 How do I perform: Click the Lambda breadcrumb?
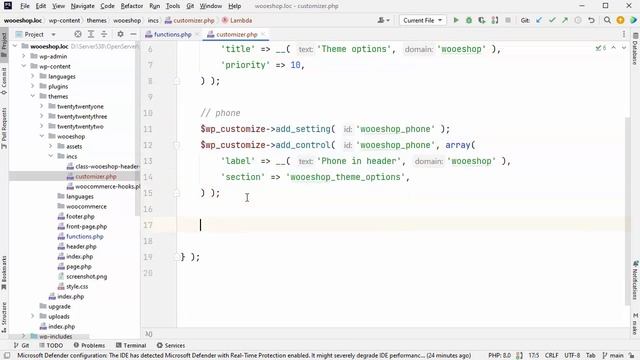point(237,20)
